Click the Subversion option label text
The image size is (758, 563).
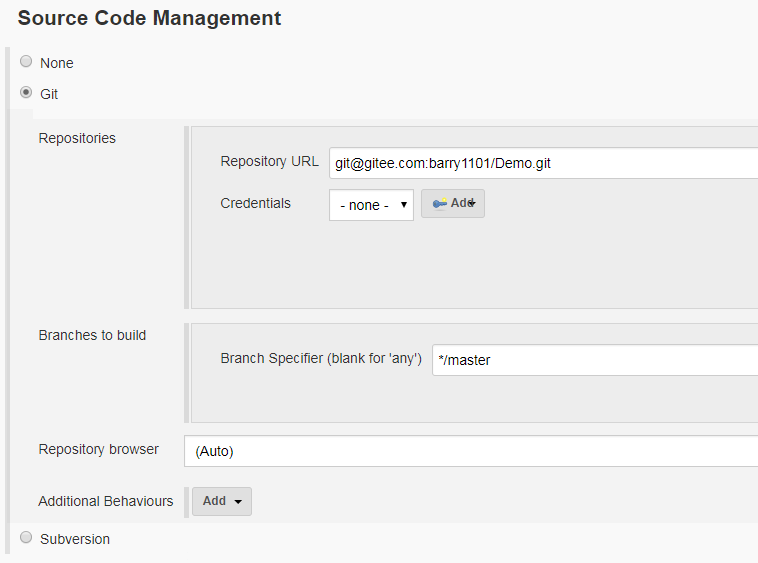pos(75,539)
